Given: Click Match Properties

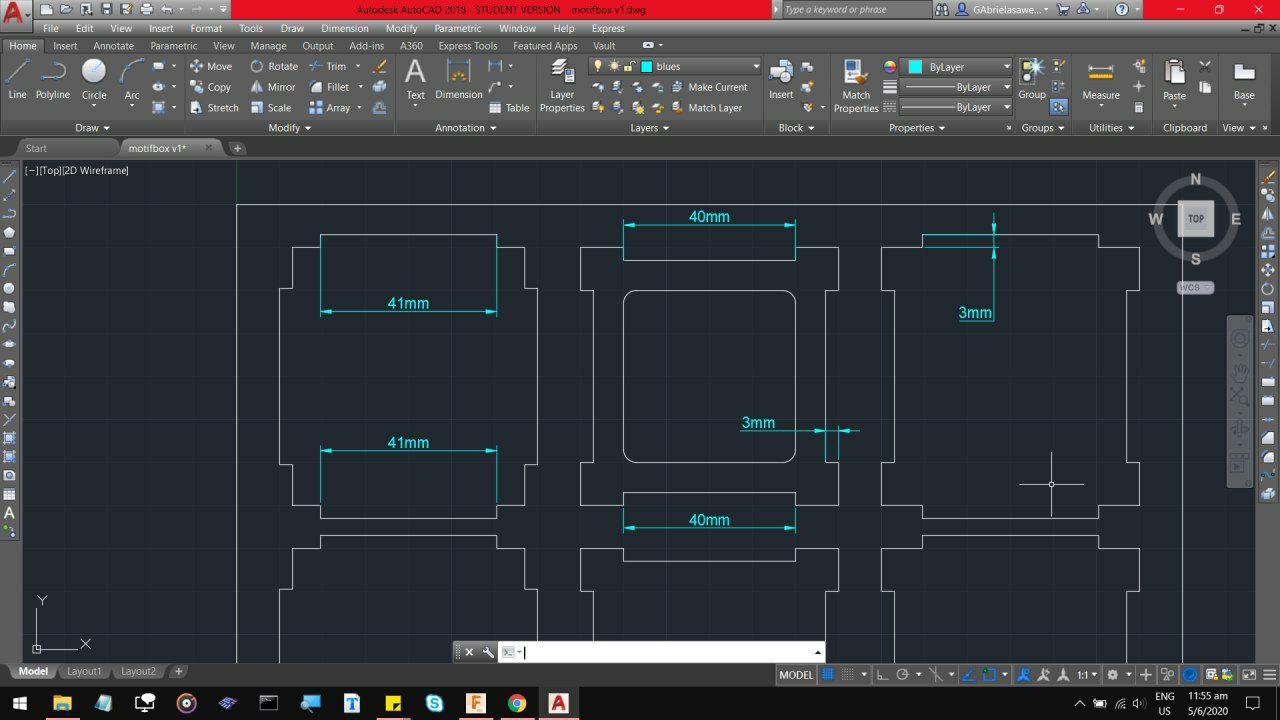Looking at the screenshot, I should tap(856, 85).
